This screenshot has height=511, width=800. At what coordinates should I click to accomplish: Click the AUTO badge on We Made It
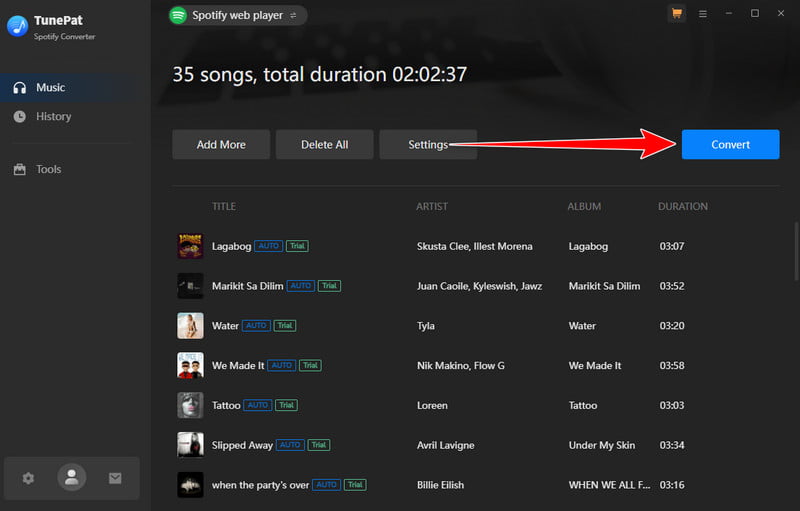[x=282, y=365]
